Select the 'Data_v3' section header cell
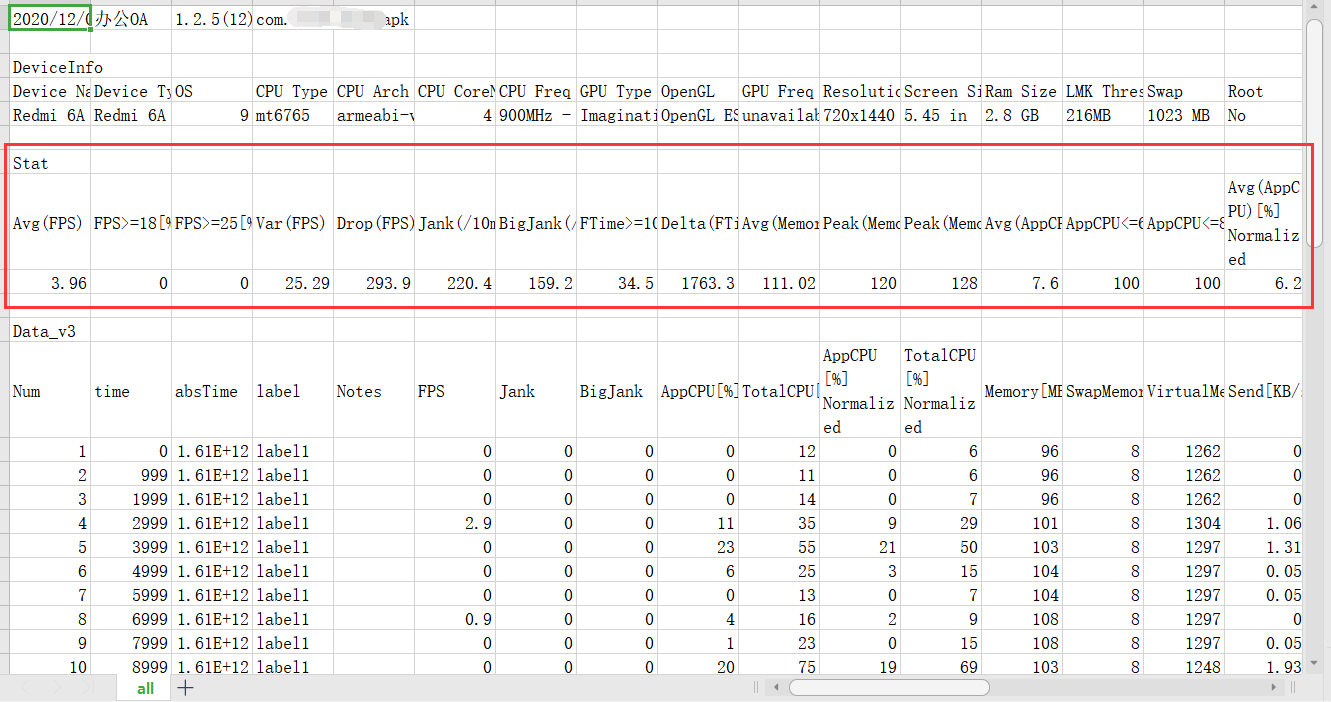Viewport: 1331px width, 702px height. pos(50,331)
